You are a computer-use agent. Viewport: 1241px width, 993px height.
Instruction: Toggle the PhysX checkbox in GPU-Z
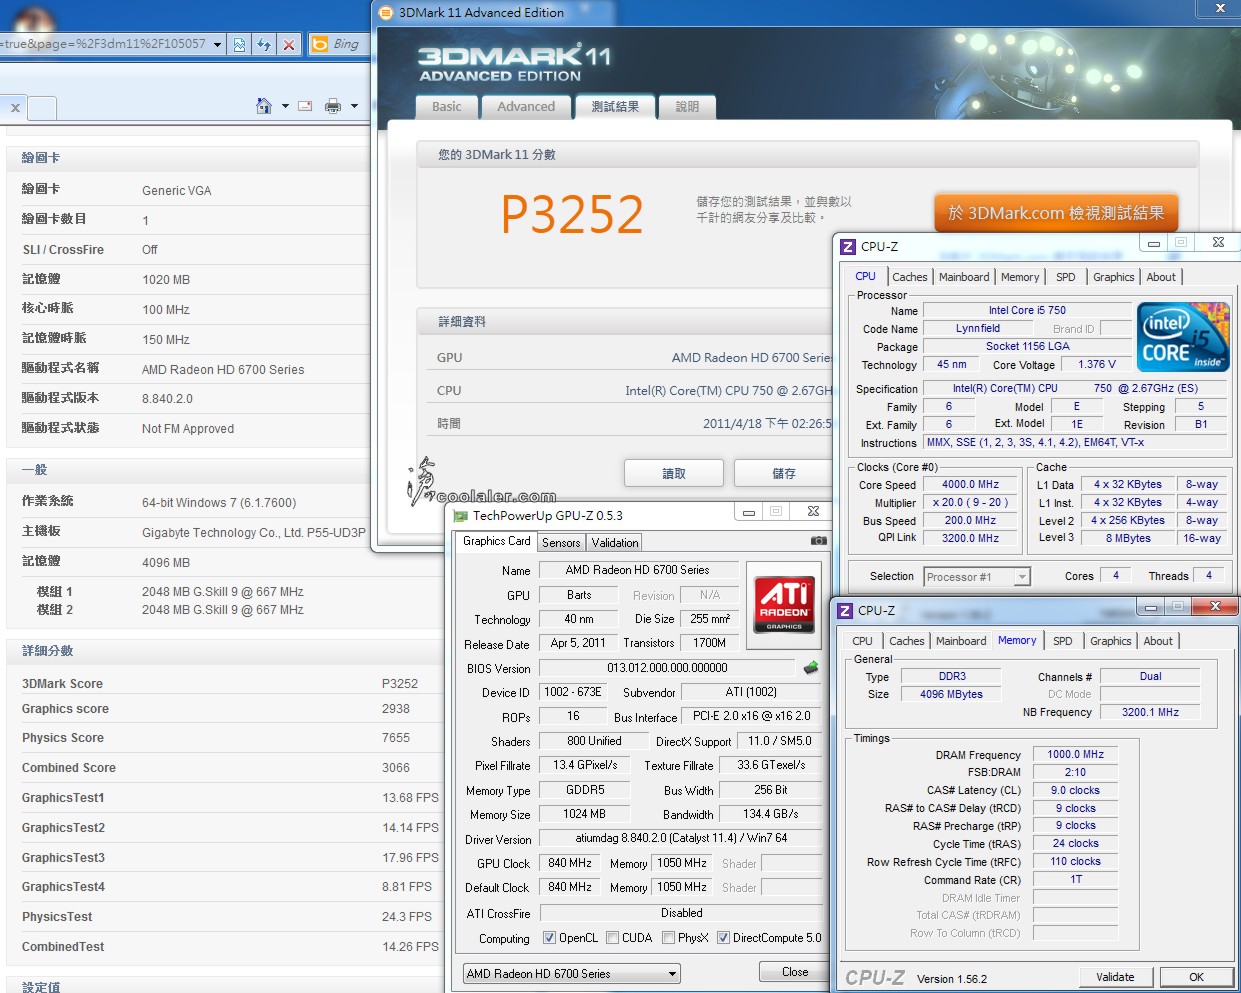tap(668, 938)
